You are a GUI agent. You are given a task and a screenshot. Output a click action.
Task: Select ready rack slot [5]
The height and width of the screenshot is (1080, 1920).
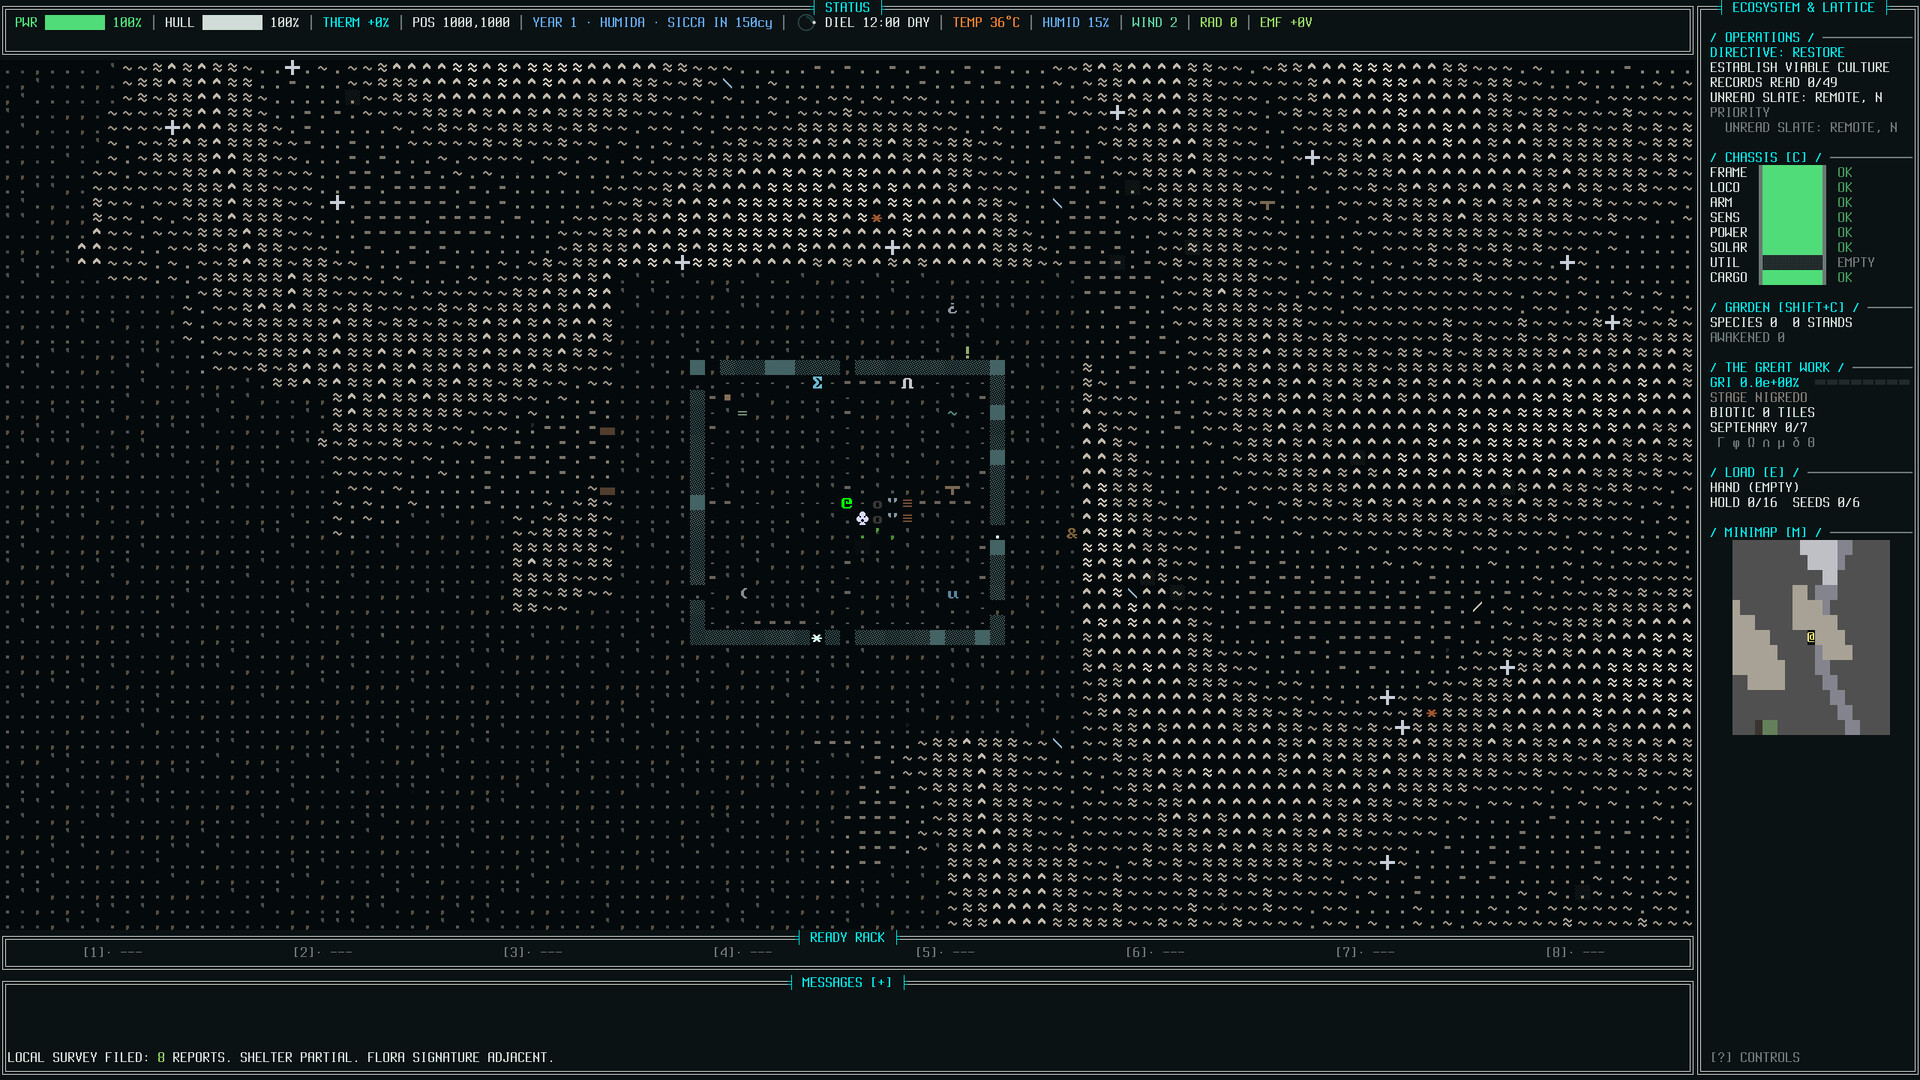(x=945, y=952)
